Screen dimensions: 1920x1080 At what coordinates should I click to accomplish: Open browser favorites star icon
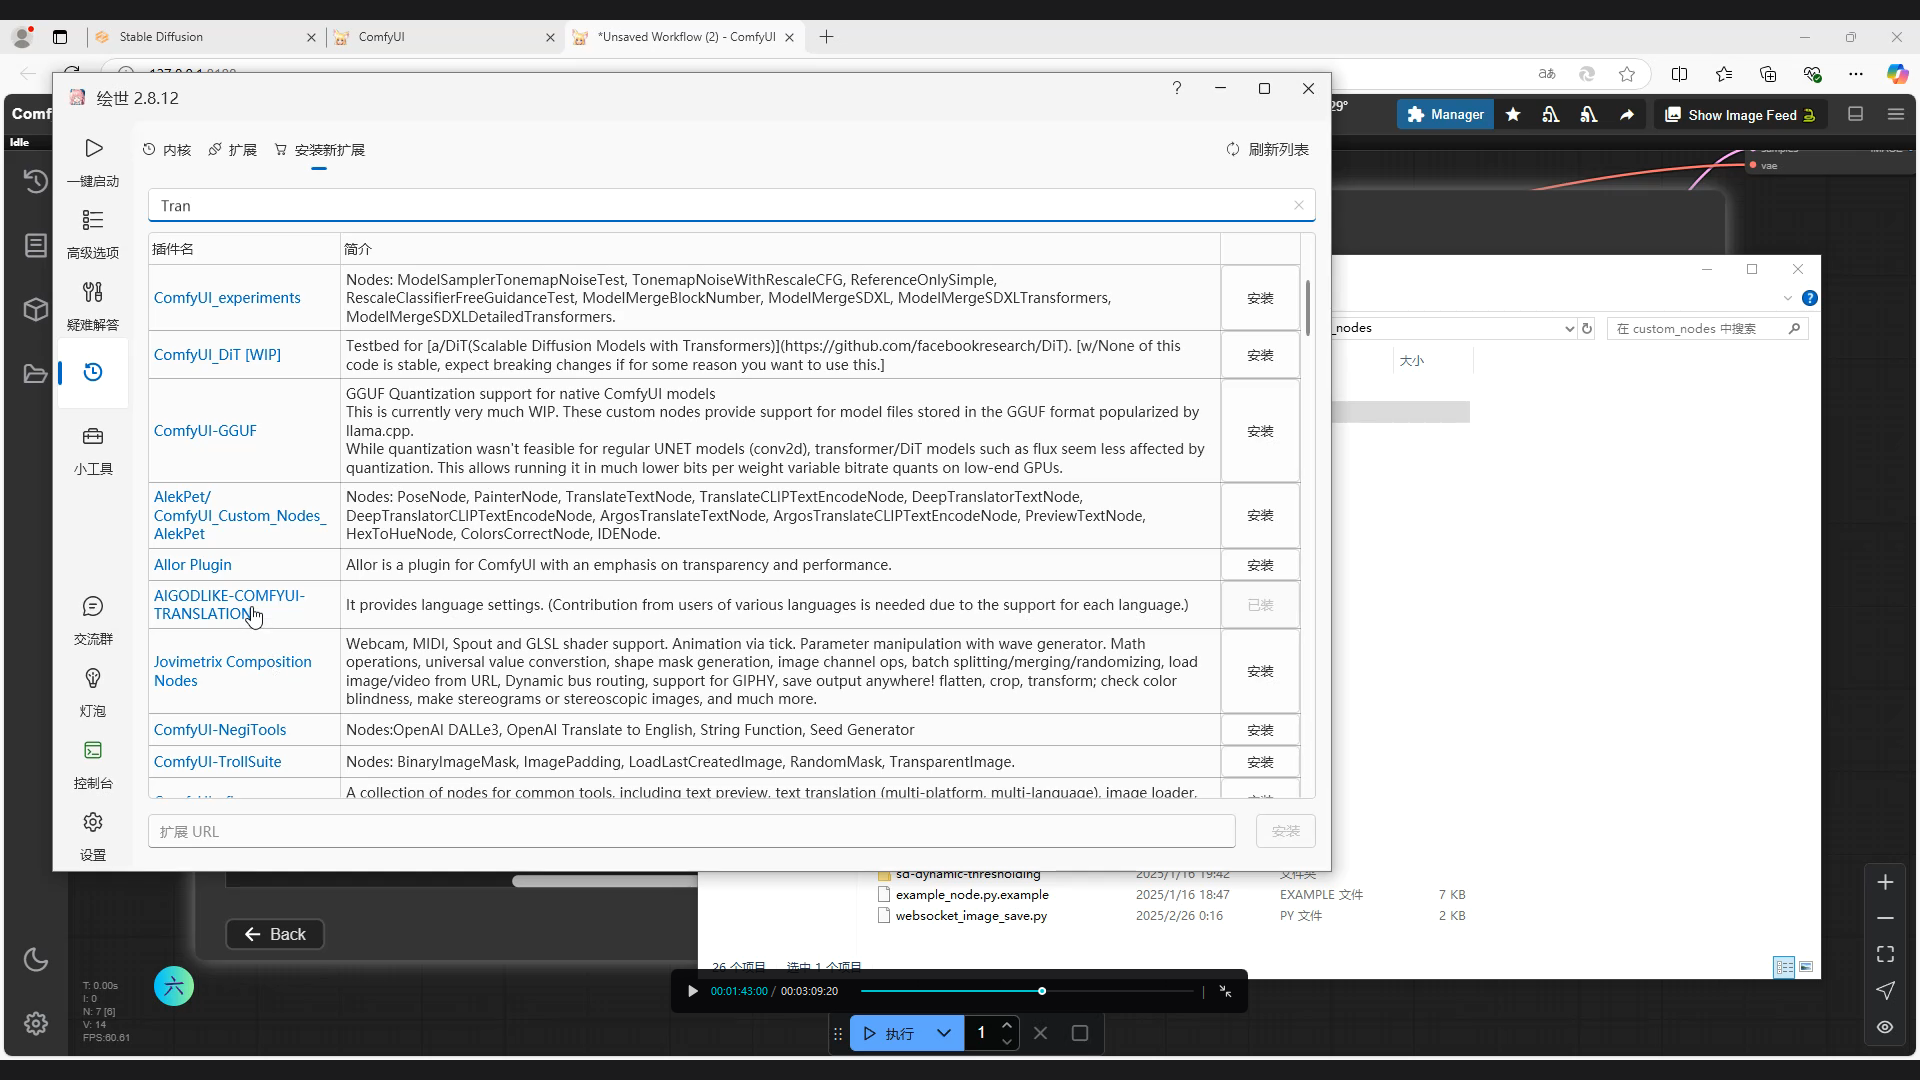pyautogui.click(x=1627, y=74)
